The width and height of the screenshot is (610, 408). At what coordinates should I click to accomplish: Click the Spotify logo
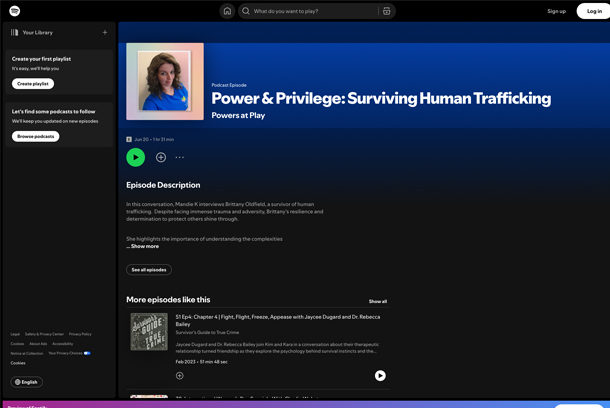tap(14, 11)
